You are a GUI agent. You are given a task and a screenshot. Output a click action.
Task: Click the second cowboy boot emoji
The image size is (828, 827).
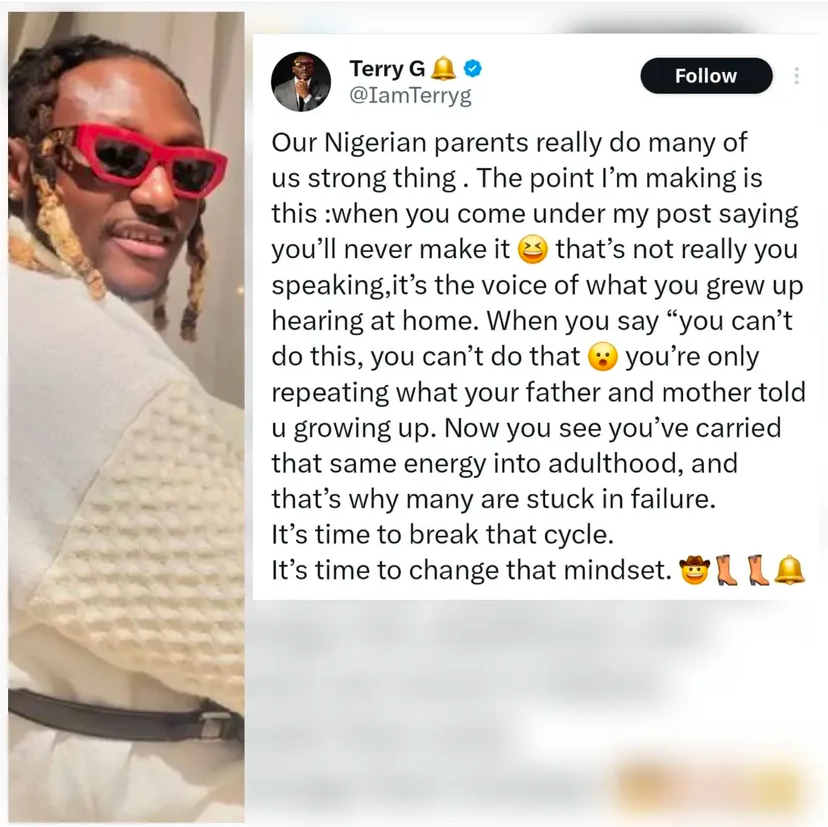point(759,570)
